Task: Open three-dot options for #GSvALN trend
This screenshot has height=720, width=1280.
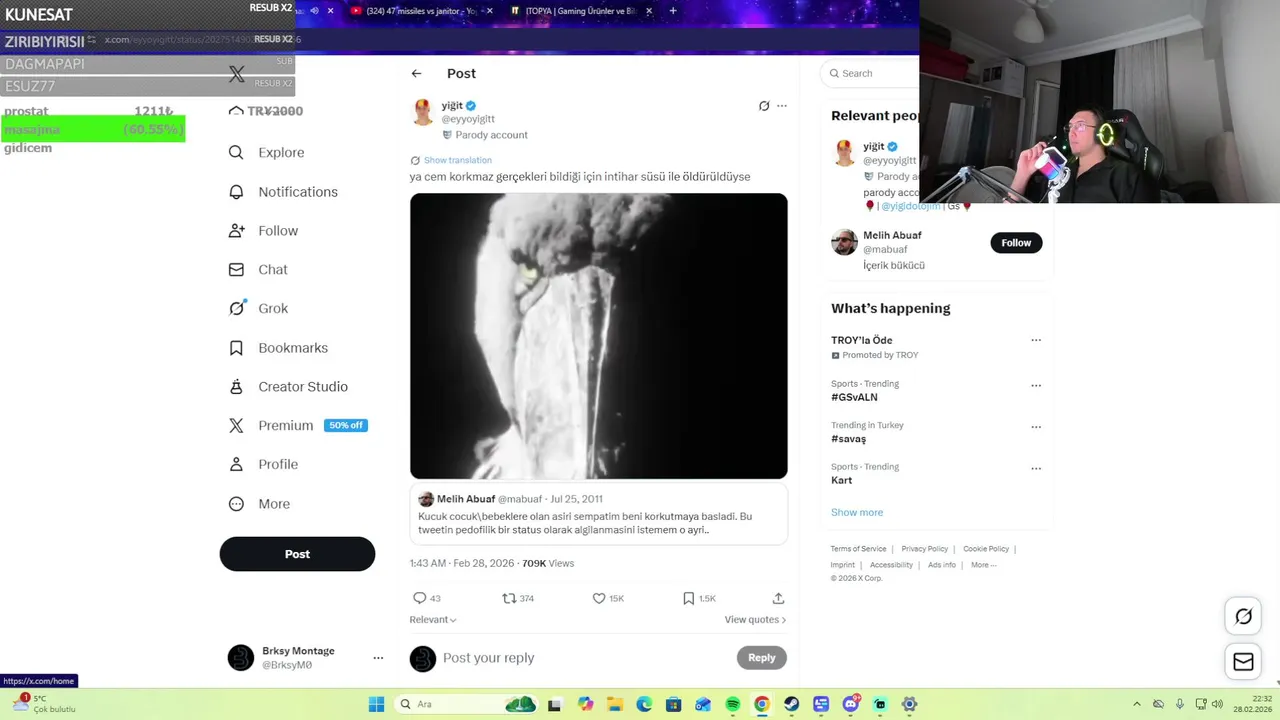Action: 1036,385
